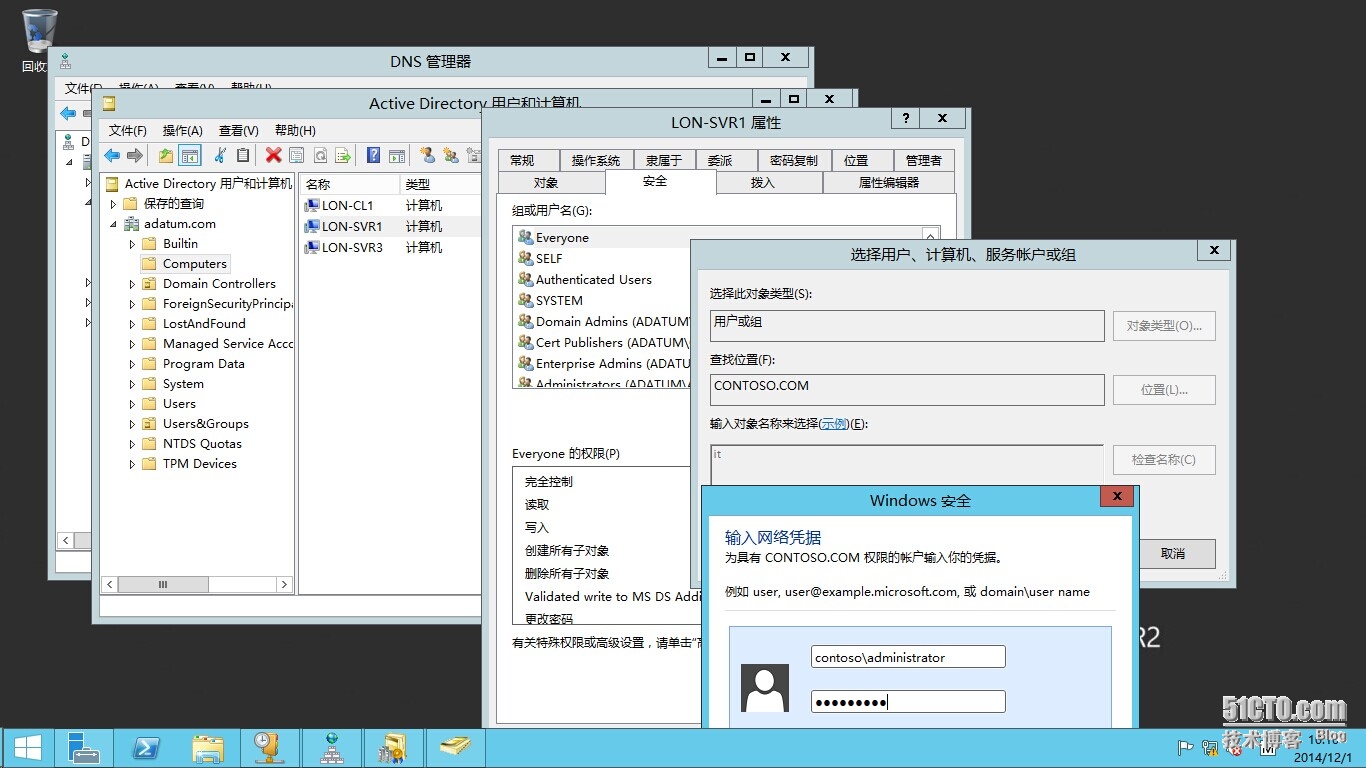The height and width of the screenshot is (768, 1366).
Task: Click the console tree horizontal scrollbar
Action: click(x=198, y=585)
